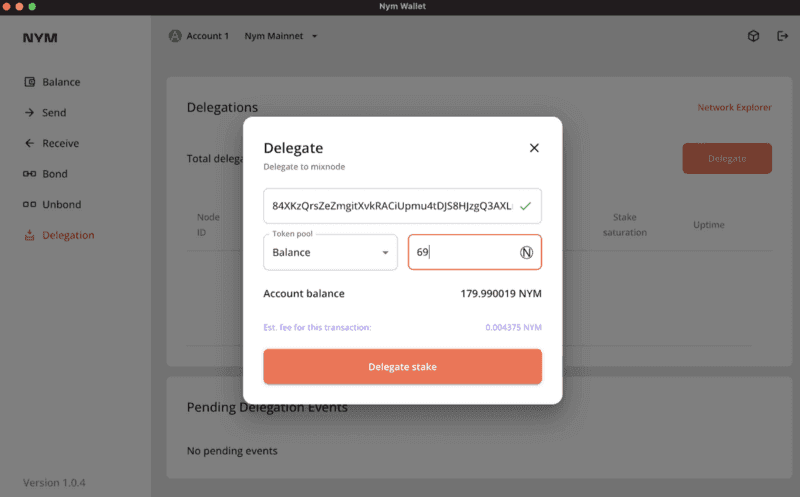
Task: Select Unbond in the sidebar
Action: click(60, 204)
